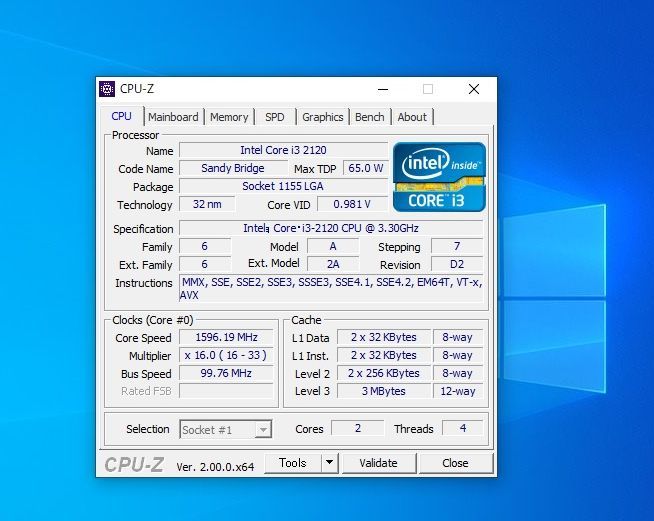Viewport: 654px width, 521px height.
Task: Click the Core Speed value 1596.19 MHz
Action: click(226, 337)
